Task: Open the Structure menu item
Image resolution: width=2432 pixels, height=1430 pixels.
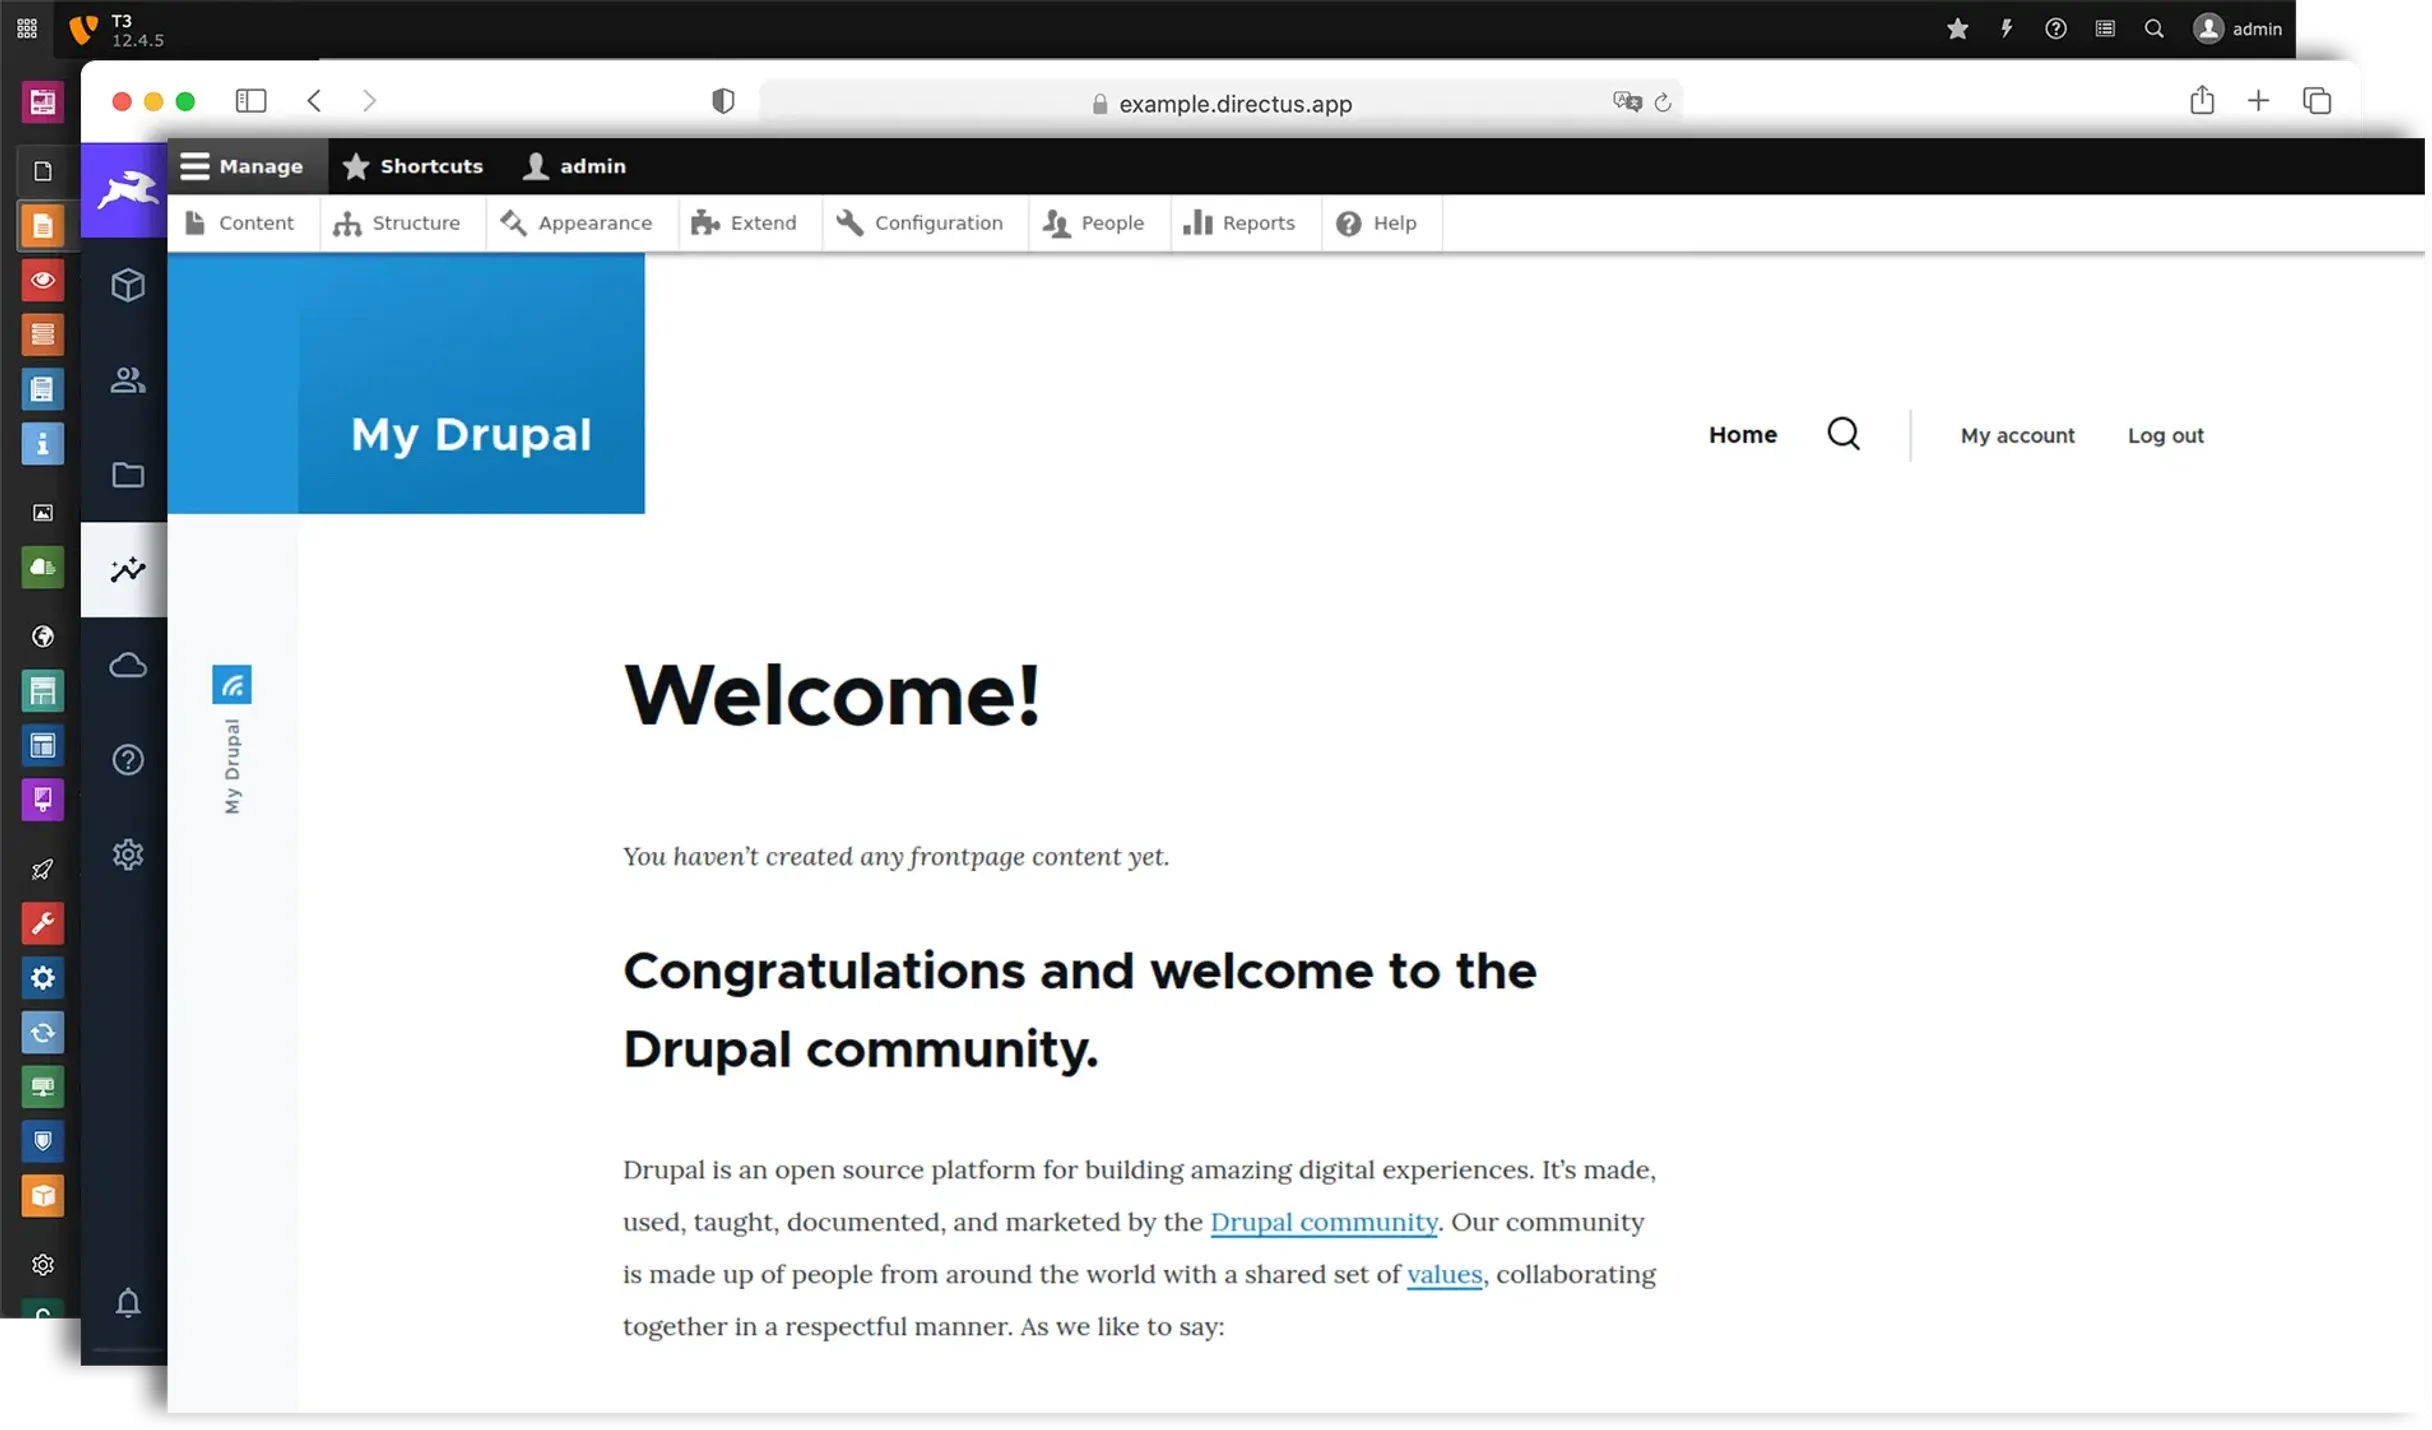Action: (397, 223)
